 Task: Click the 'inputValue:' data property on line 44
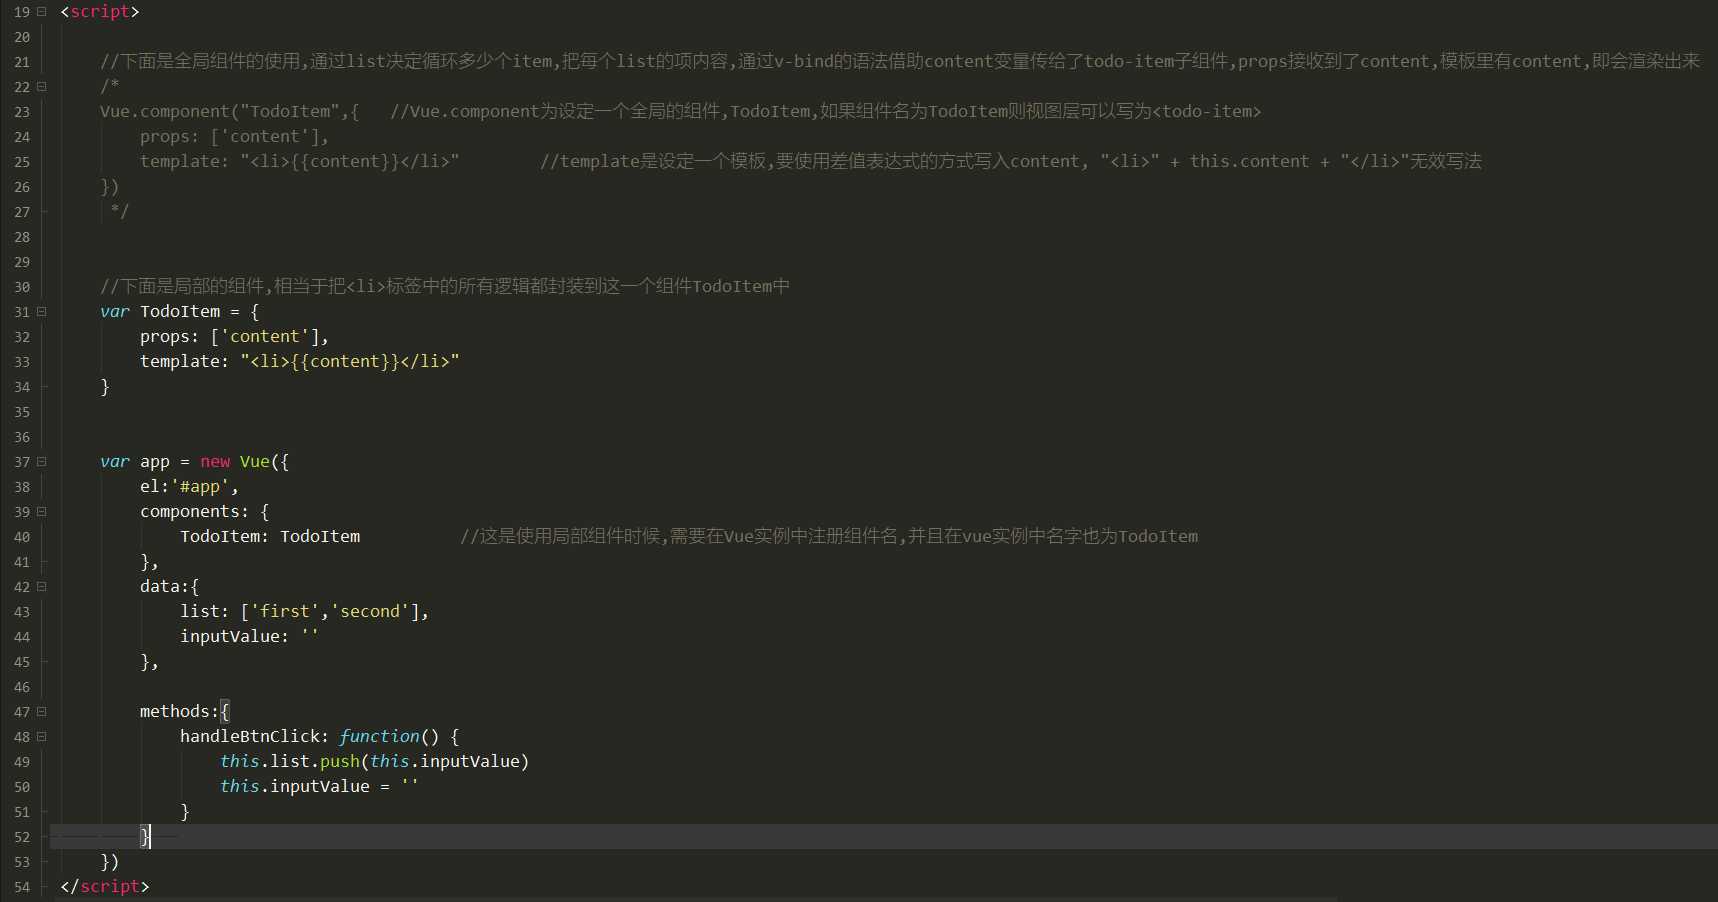(234, 637)
